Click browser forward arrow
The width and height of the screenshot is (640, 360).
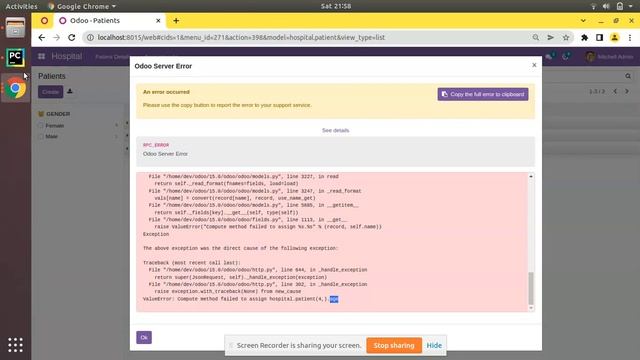point(56,38)
